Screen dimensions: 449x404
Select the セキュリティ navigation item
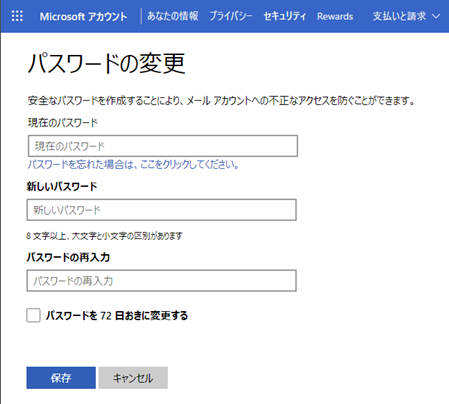click(285, 16)
